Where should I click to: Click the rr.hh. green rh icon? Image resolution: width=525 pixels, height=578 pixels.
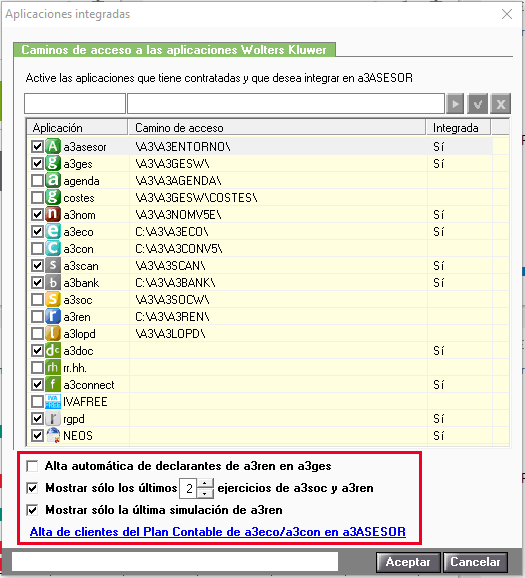53,367
